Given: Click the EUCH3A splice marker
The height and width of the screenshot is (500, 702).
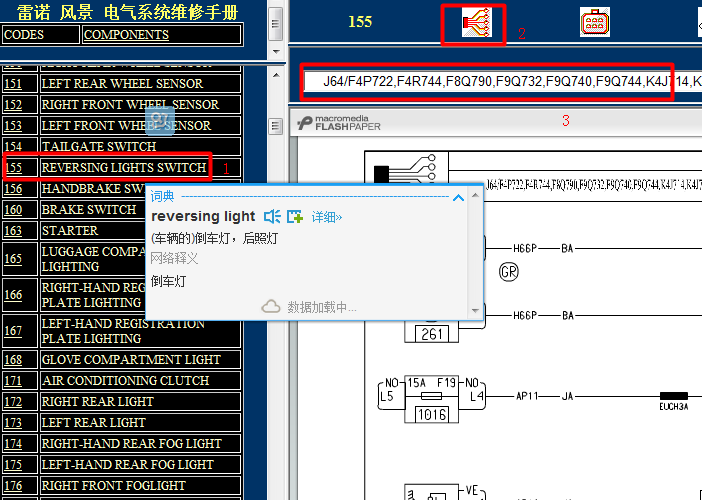Looking at the screenshot, I should click(x=674, y=396).
